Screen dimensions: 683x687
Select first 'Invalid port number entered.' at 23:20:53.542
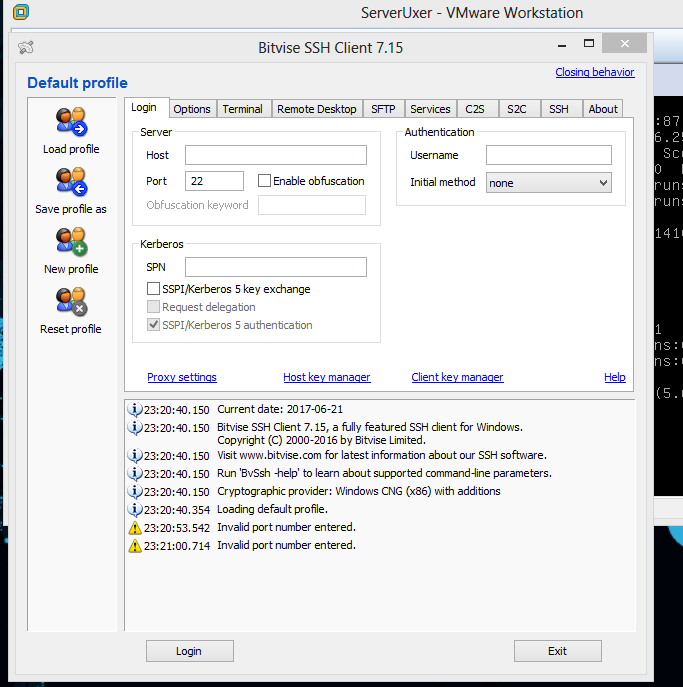(x=287, y=527)
